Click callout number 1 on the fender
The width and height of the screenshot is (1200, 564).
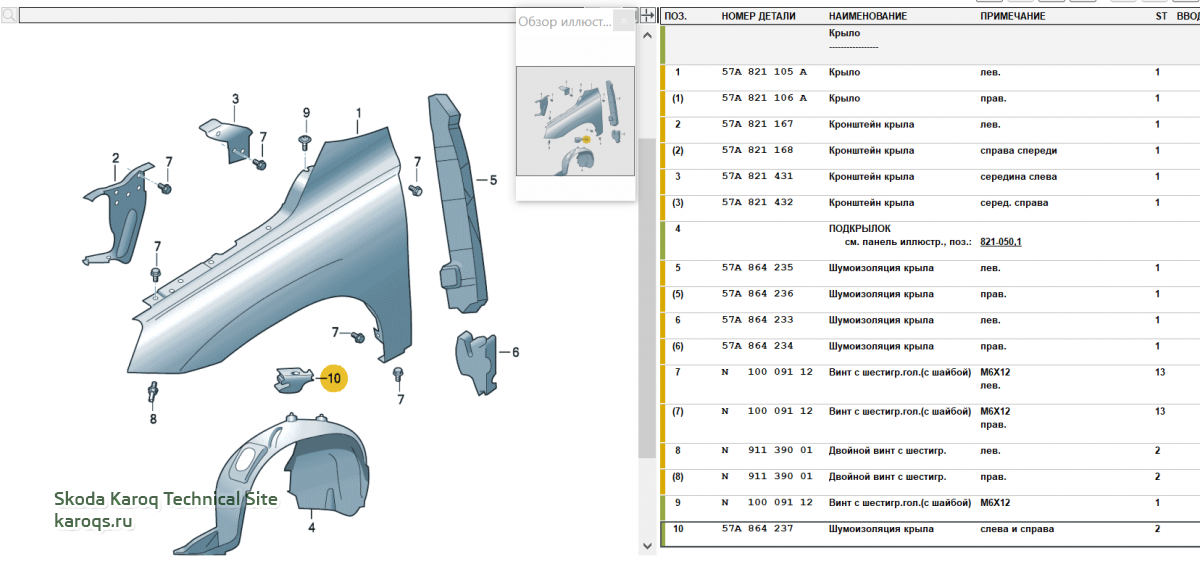pyautogui.click(x=358, y=112)
